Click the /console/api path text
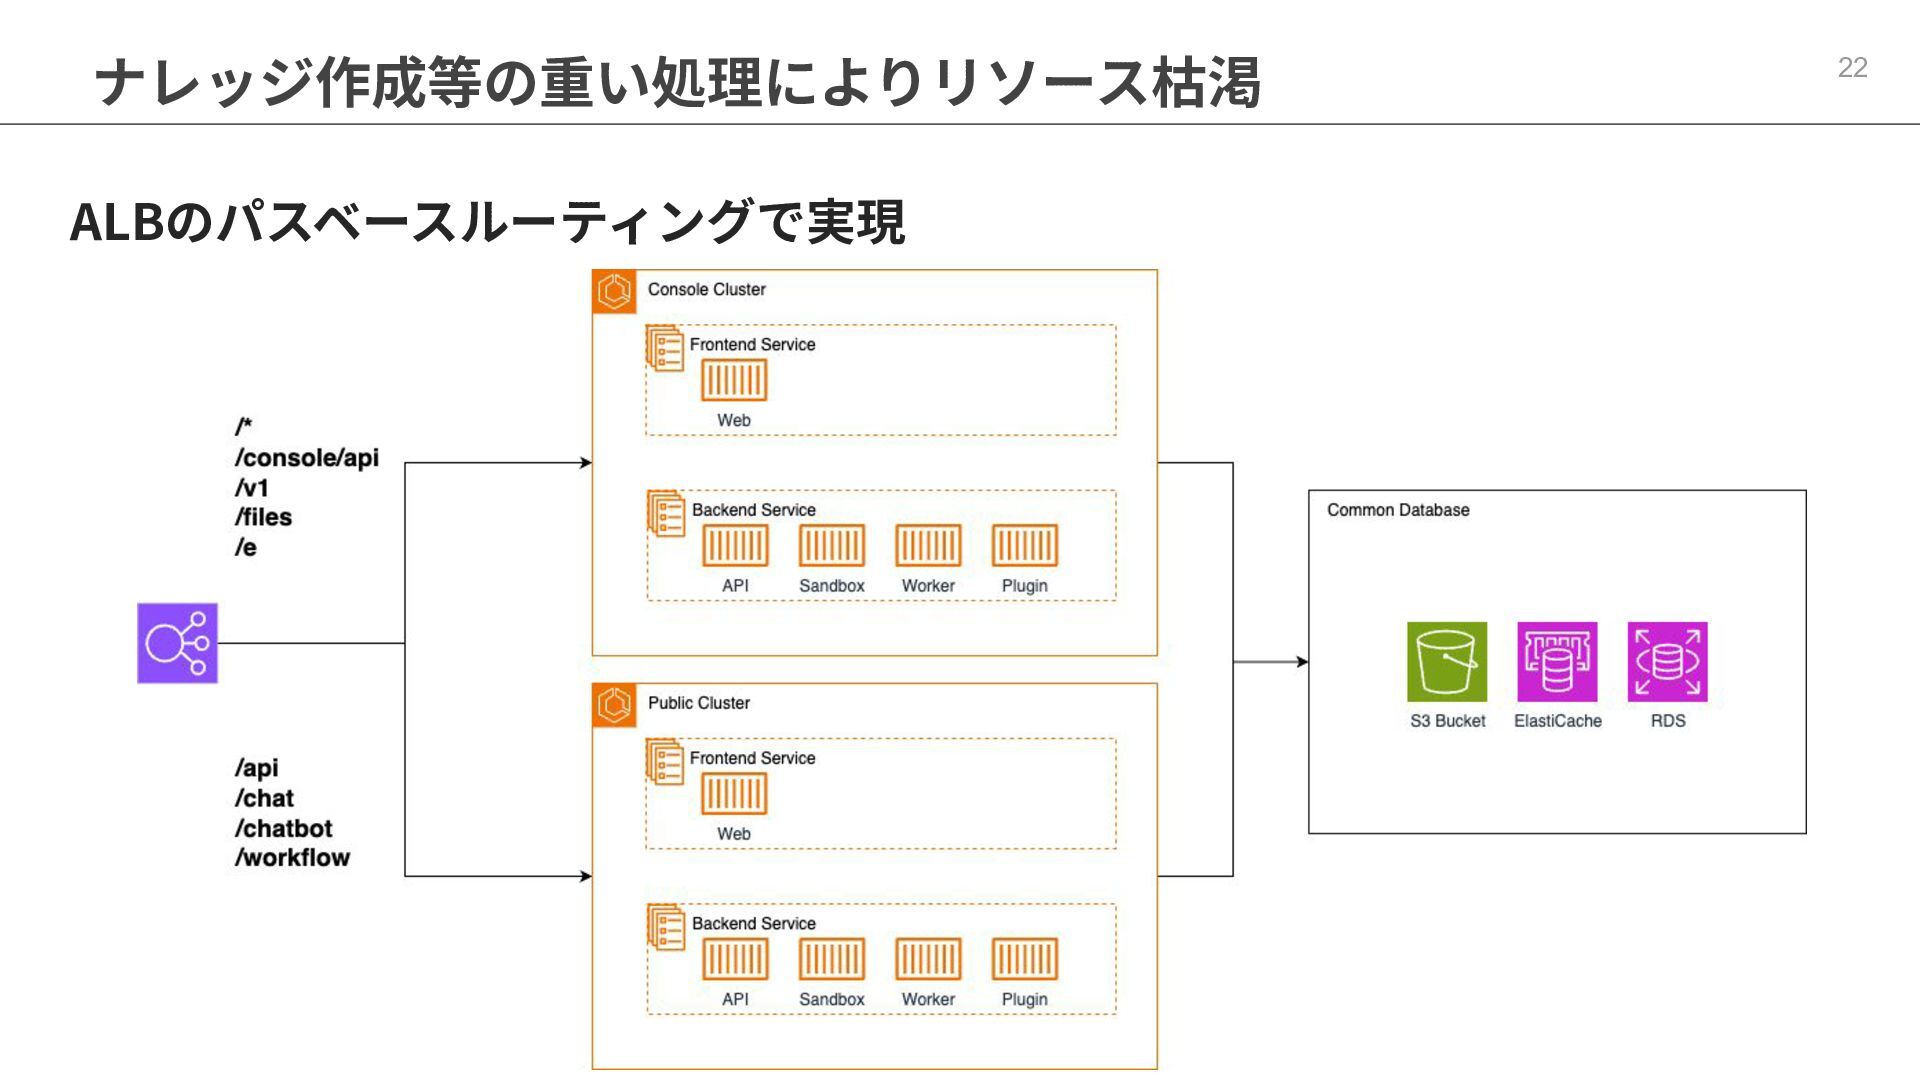The width and height of the screenshot is (1920, 1080). pos(306,458)
